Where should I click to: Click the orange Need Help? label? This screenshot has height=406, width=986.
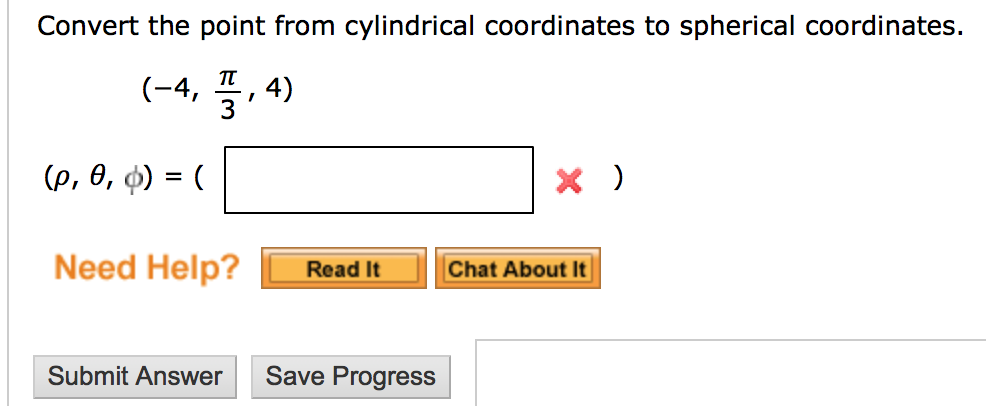click(147, 268)
